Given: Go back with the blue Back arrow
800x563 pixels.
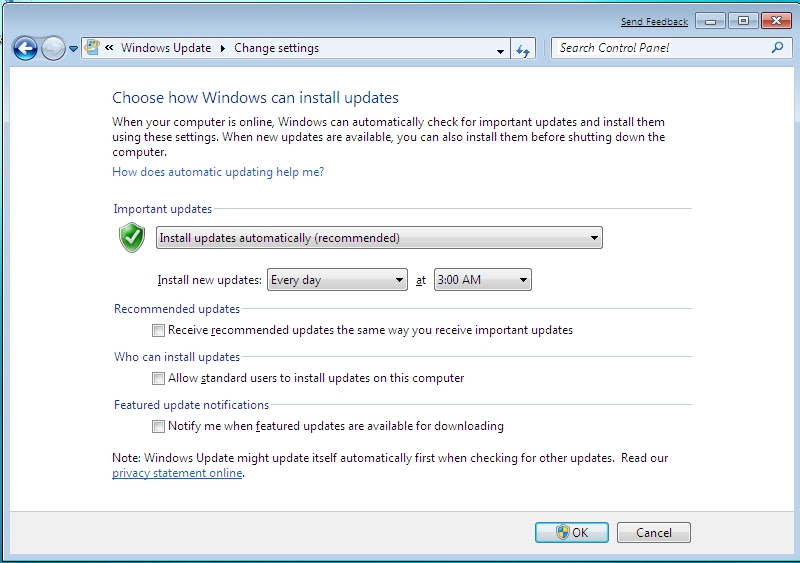Looking at the screenshot, I should pyautogui.click(x=25, y=49).
